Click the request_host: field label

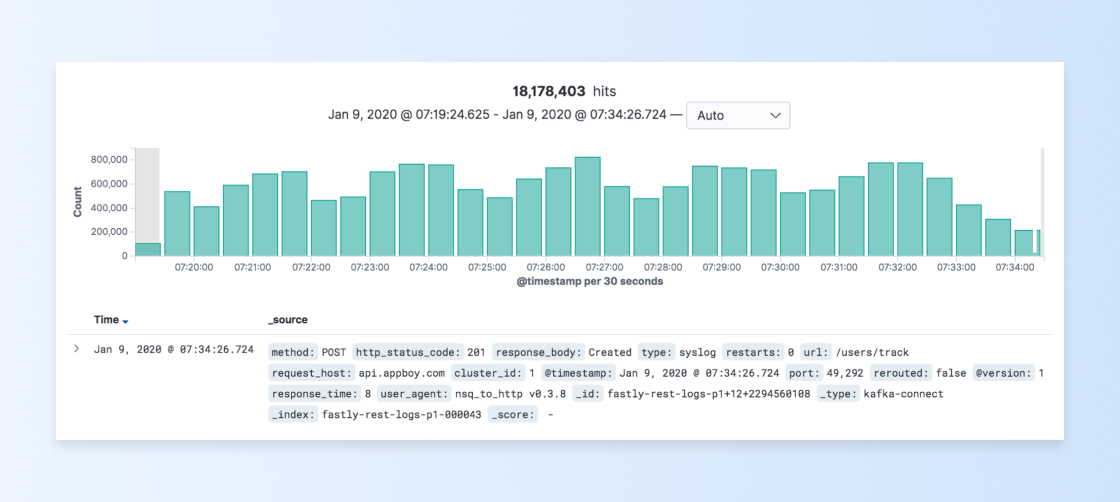coord(312,373)
